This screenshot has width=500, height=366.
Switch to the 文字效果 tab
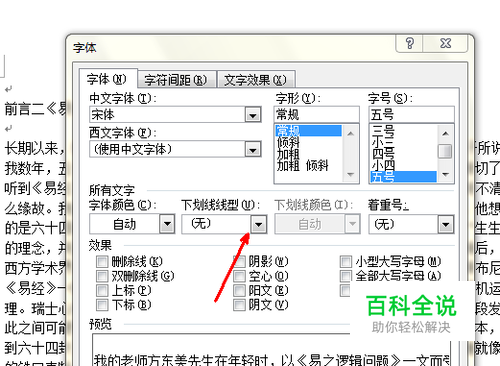point(255,80)
